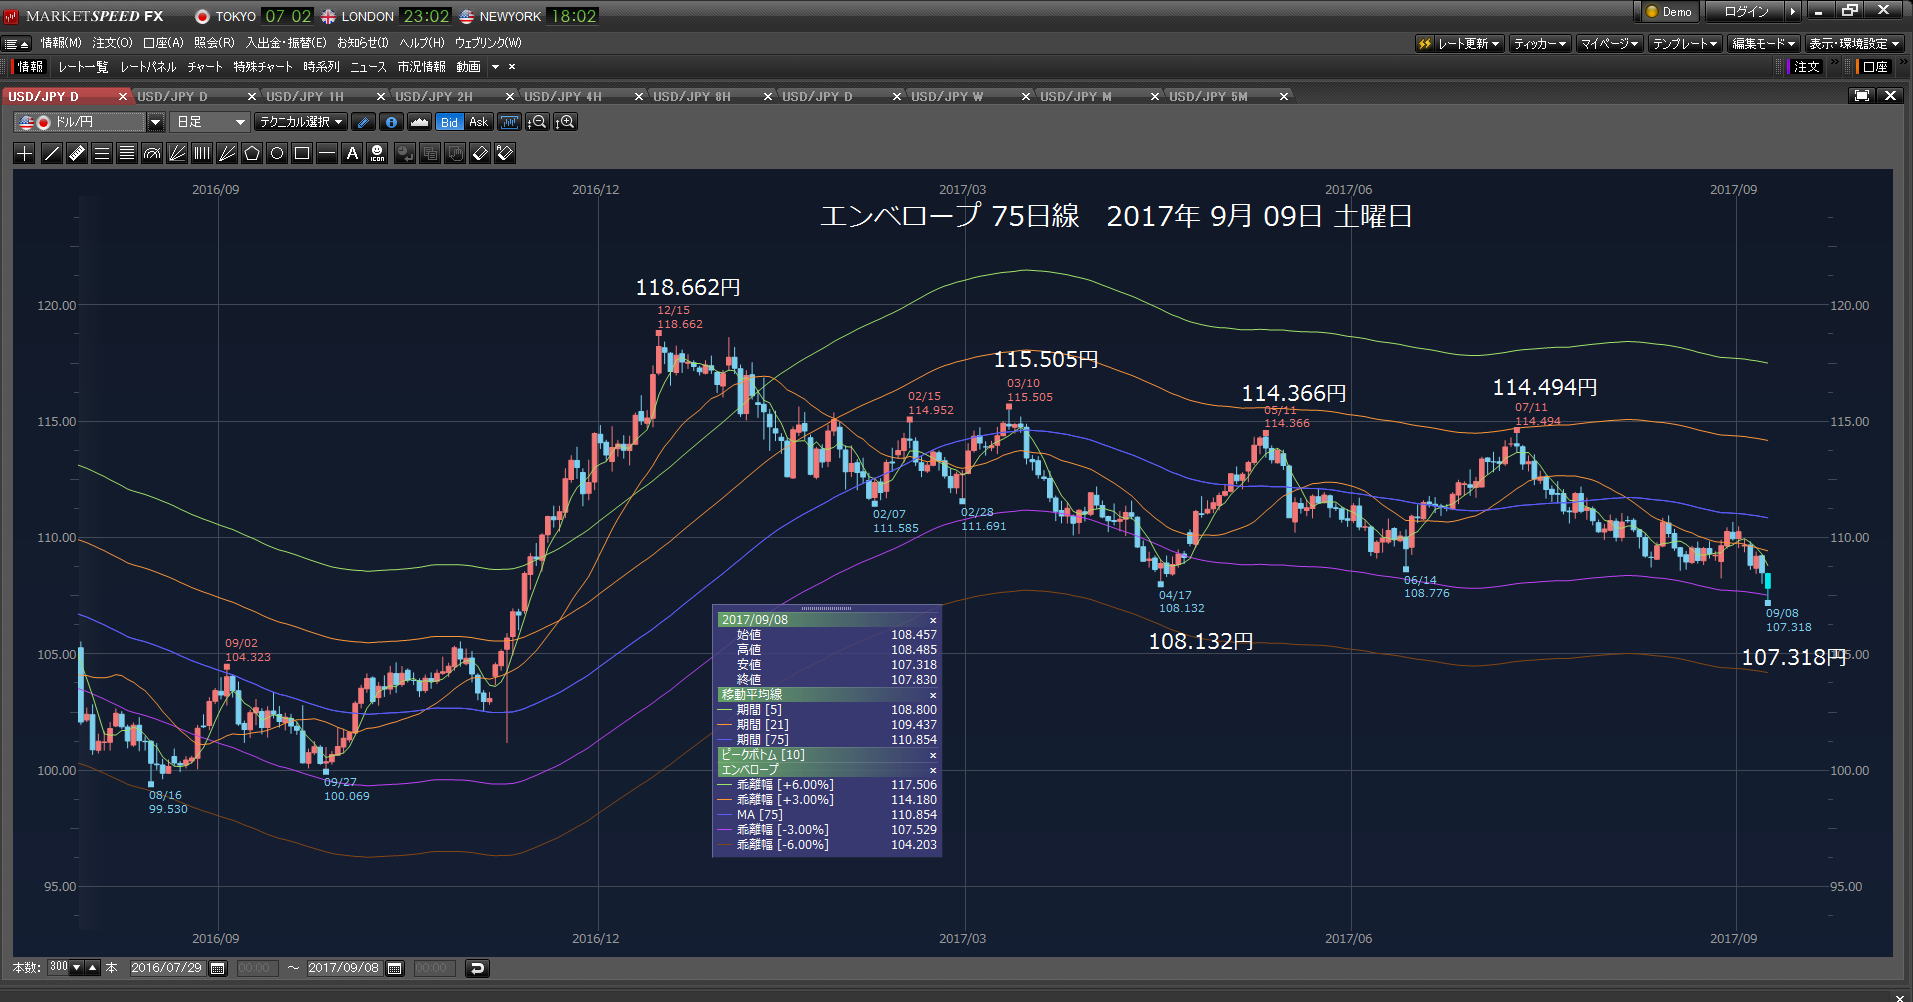The width and height of the screenshot is (1913, 1002).
Task: Open calendar next to 2016/07/29 date
Action: (x=217, y=968)
